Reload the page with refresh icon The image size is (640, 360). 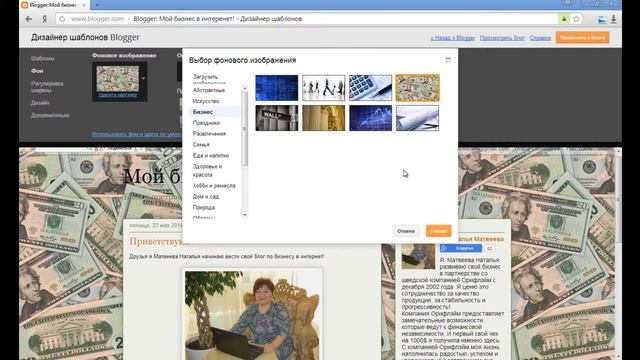(x=62, y=19)
